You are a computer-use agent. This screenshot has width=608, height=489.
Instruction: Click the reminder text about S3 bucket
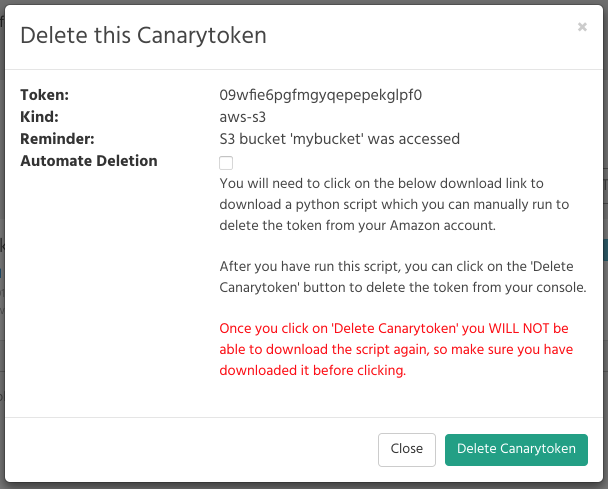click(340, 139)
